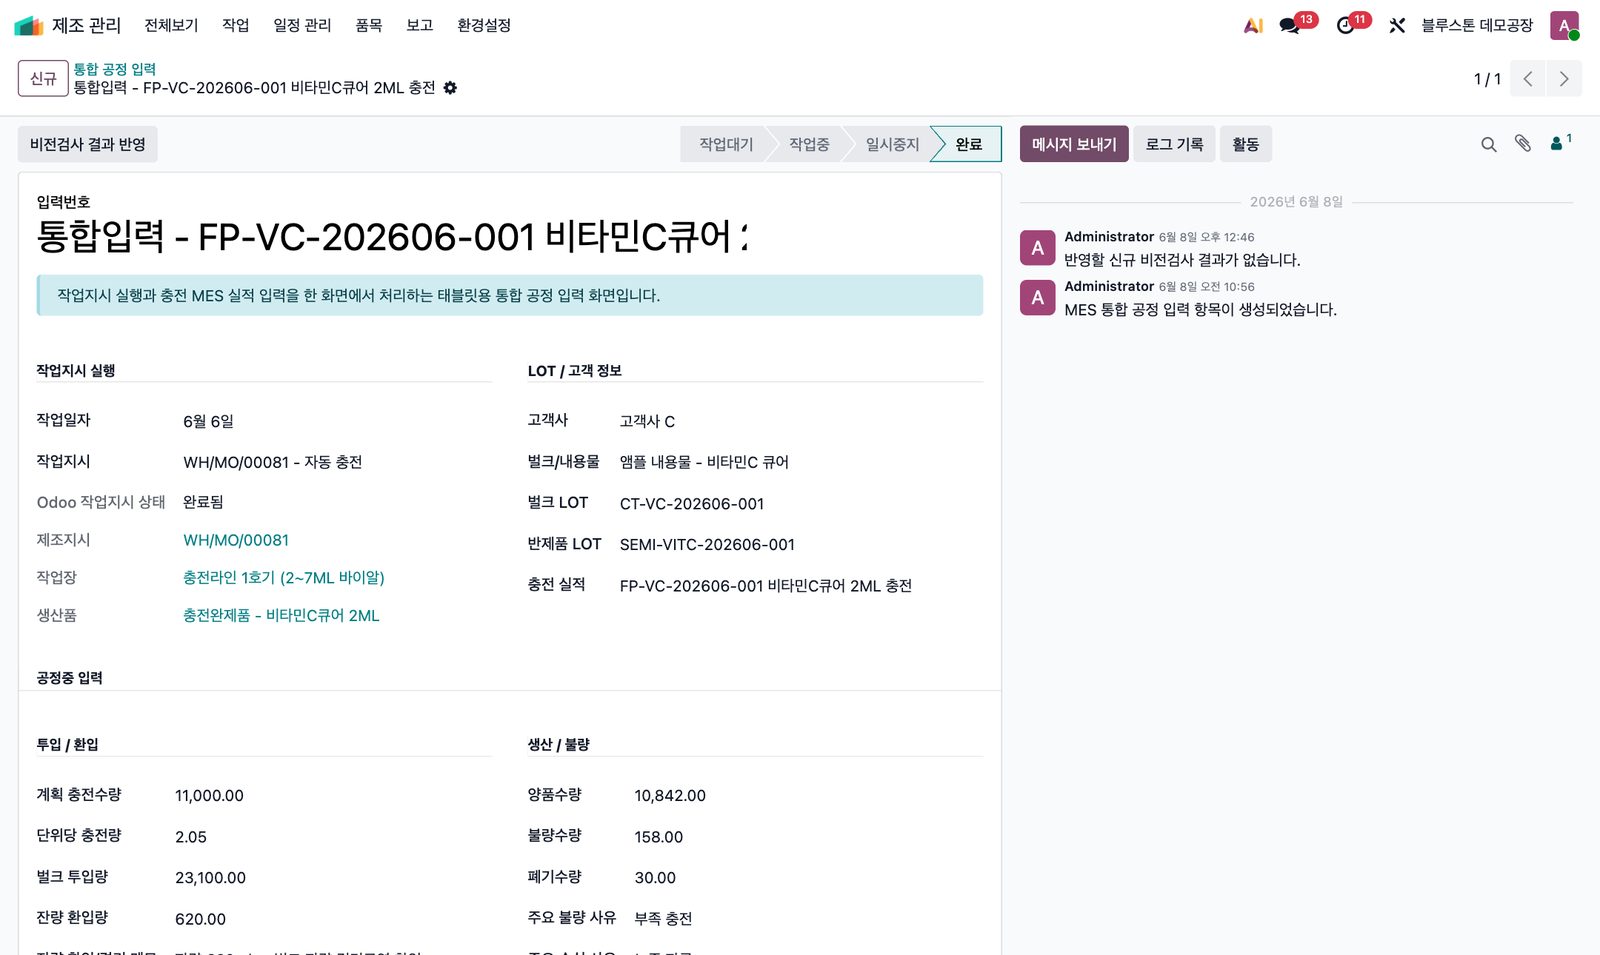Viewport: 1600px width, 955px height.
Task: Open the 전체보기 menu
Action: click(171, 25)
